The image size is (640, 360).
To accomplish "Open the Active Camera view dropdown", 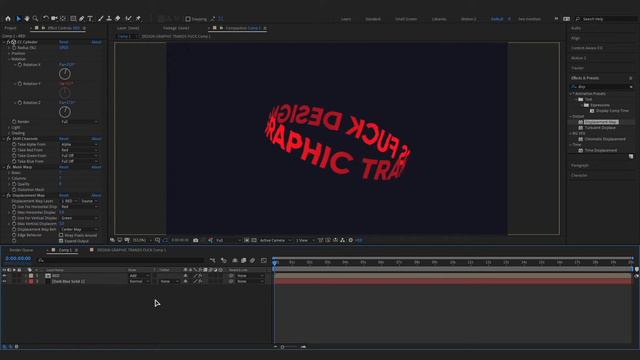I will point(275,240).
